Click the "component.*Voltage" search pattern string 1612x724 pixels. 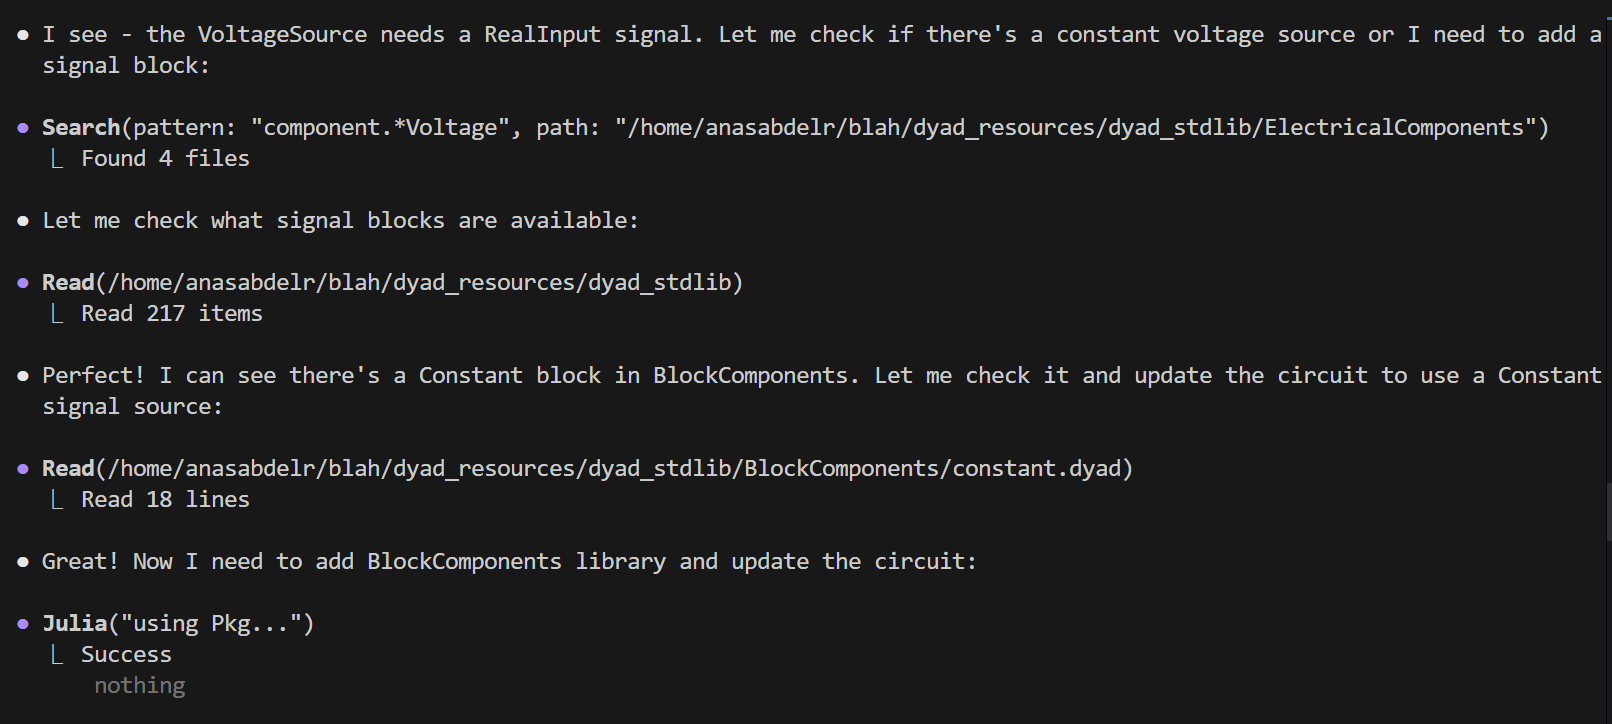(380, 128)
